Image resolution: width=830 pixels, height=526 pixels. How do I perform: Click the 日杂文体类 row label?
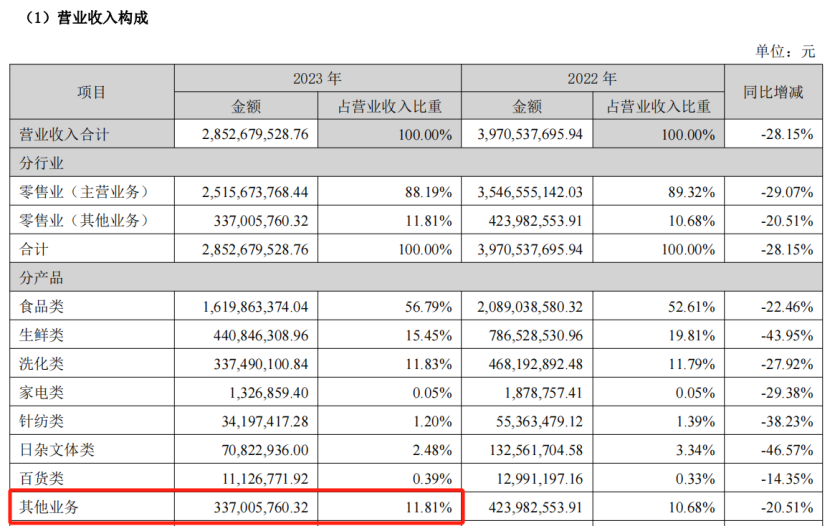pos(56,451)
